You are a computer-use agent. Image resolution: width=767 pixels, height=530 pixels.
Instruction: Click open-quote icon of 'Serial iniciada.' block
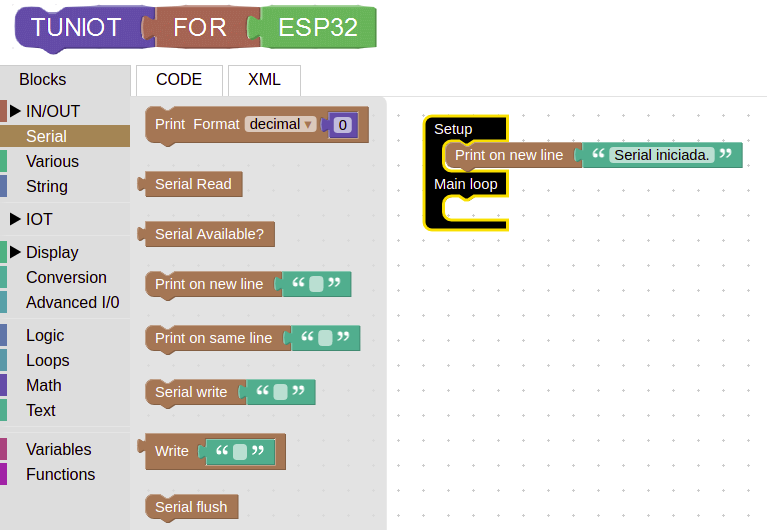click(598, 154)
